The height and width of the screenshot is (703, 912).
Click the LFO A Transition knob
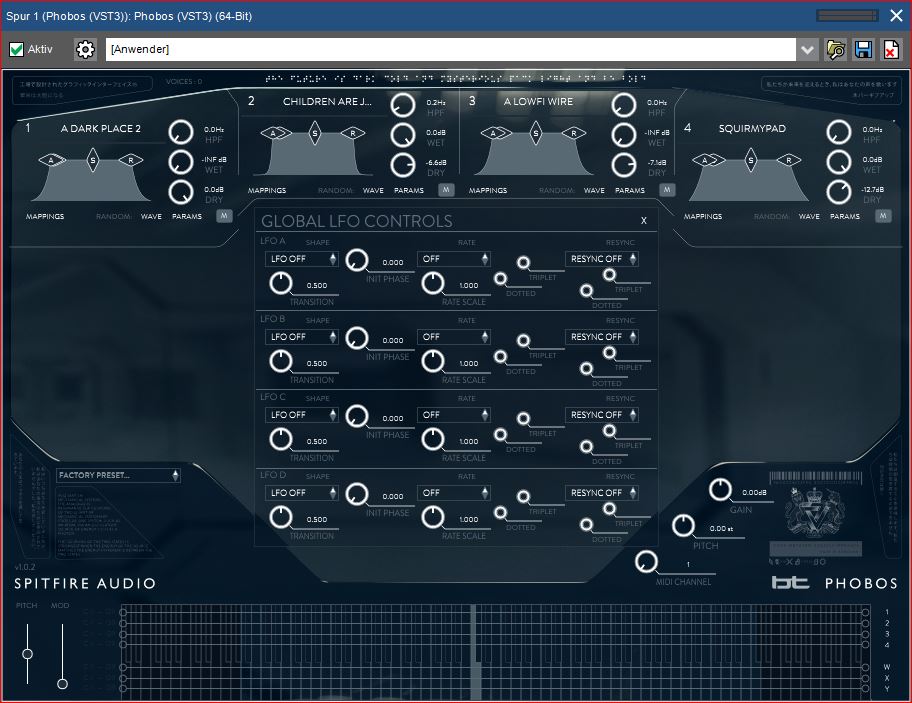click(x=281, y=284)
